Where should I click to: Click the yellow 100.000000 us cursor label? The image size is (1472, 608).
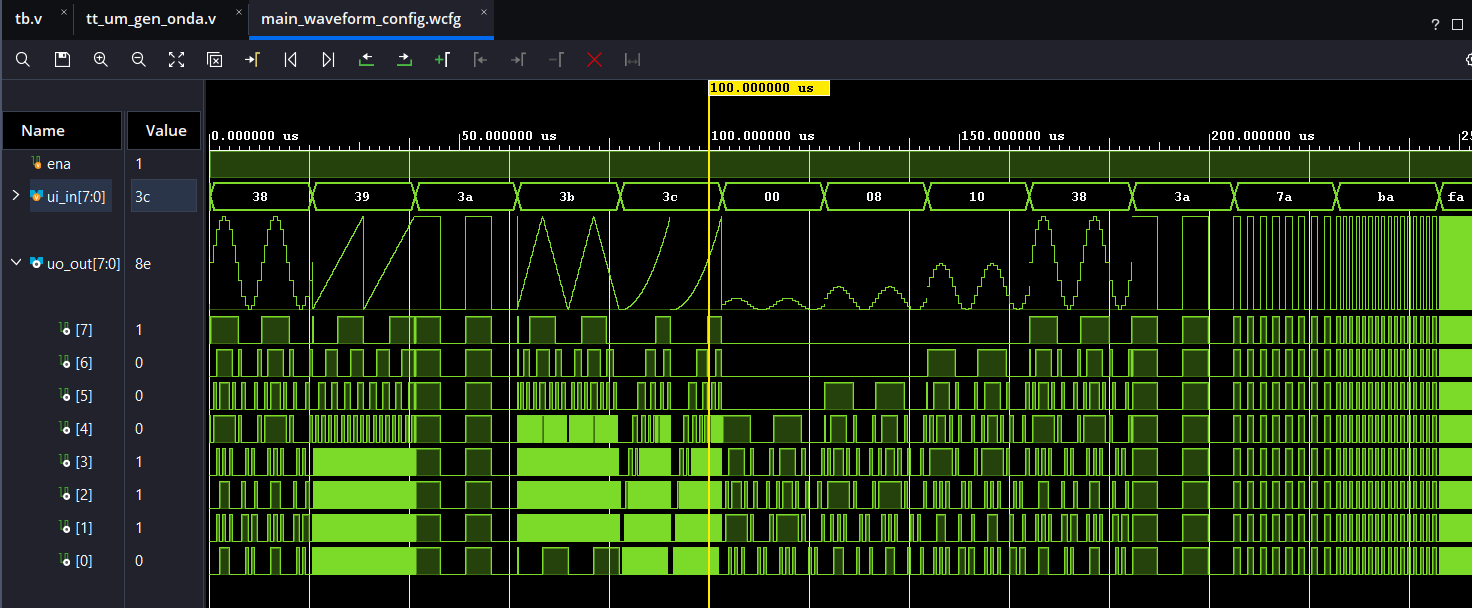(x=769, y=88)
